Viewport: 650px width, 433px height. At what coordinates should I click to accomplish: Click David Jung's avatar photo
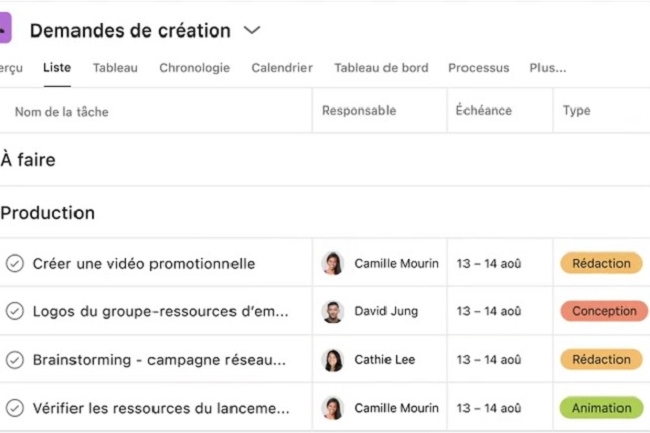point(332,311)
